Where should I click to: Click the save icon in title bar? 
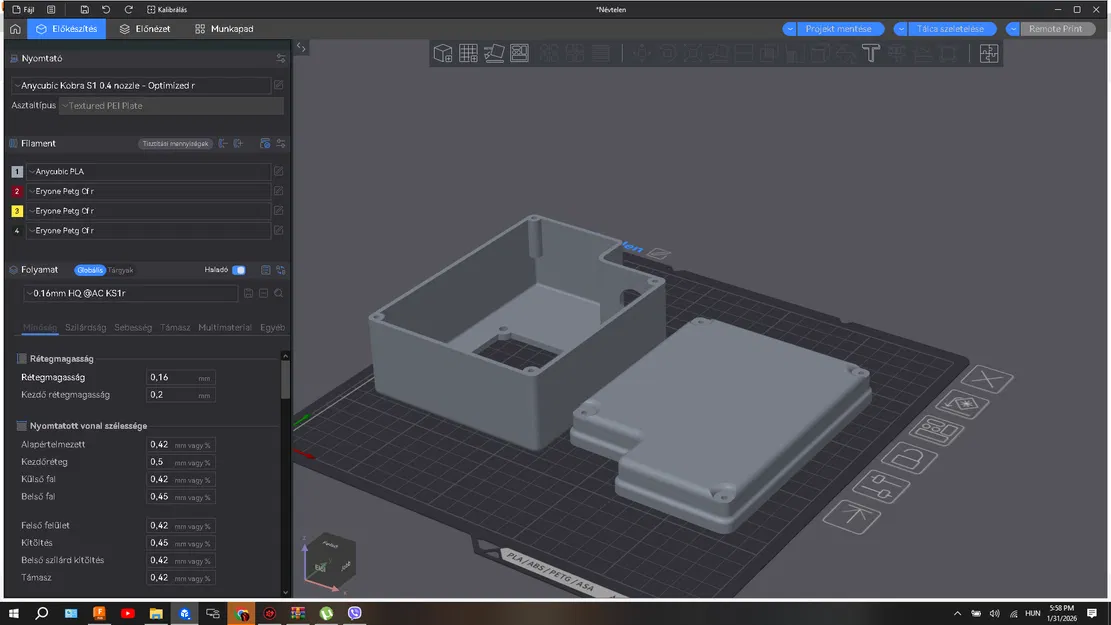click(85, 9)
